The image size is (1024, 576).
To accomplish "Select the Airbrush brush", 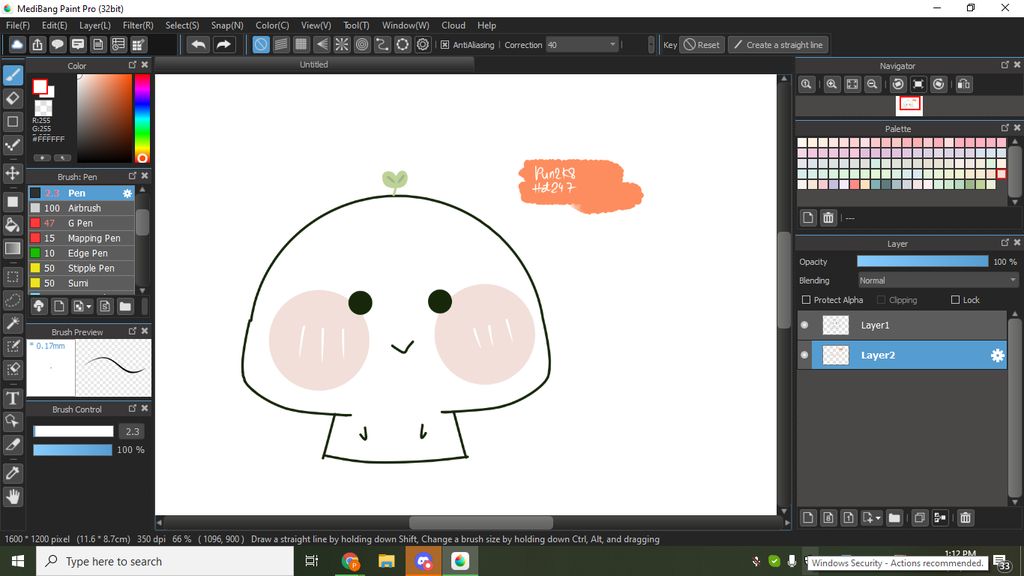I will [82, 208].
